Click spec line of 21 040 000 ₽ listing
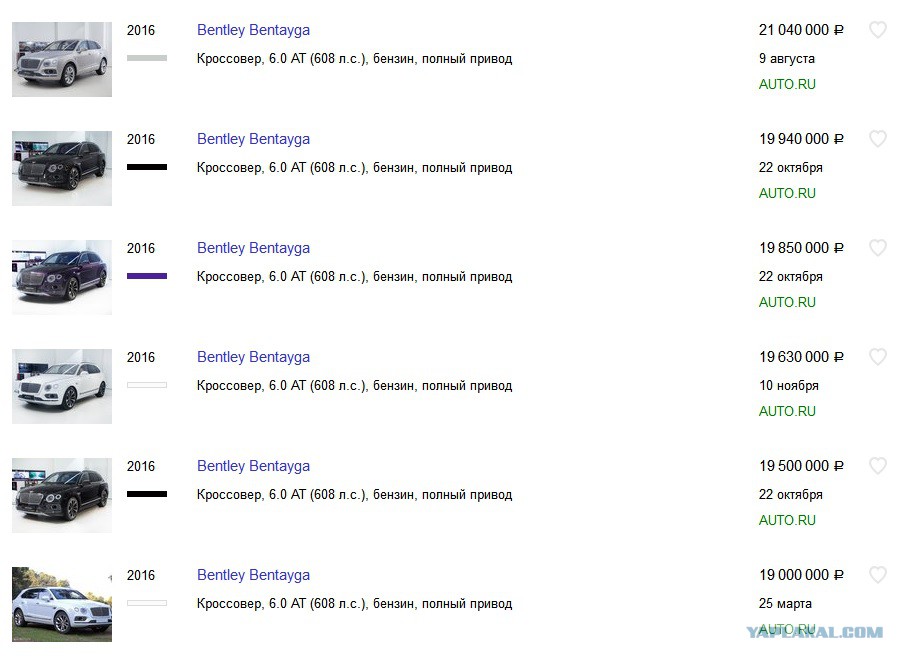909x662 pixels. [354, 59]
